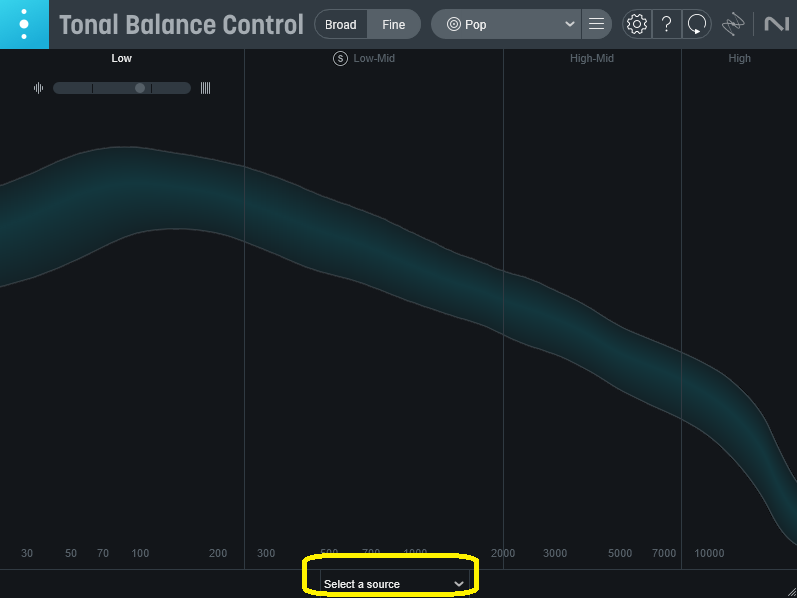This screenshot has height=598, width=797.
Task: Open the Pop target curve dropdown
Action: pyautogui.click(x=506, y=24)
